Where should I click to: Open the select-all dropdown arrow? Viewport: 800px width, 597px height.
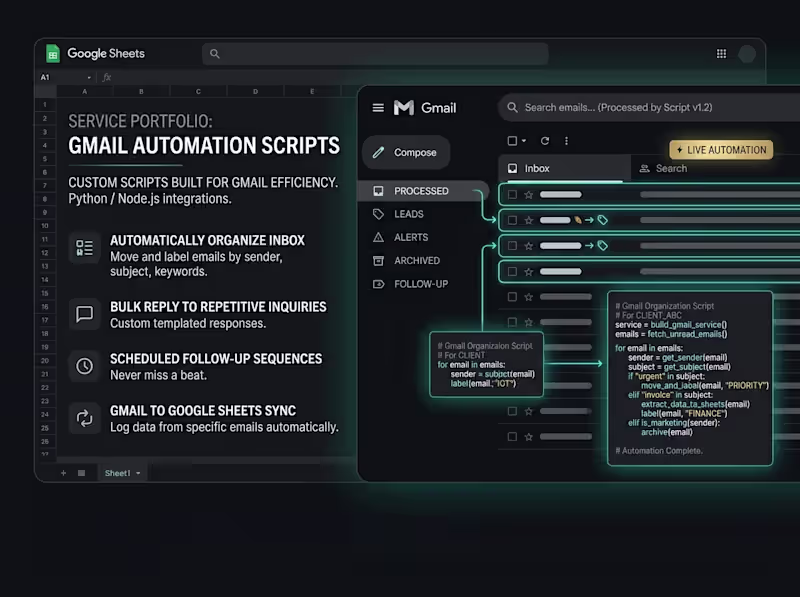point(524,140)
